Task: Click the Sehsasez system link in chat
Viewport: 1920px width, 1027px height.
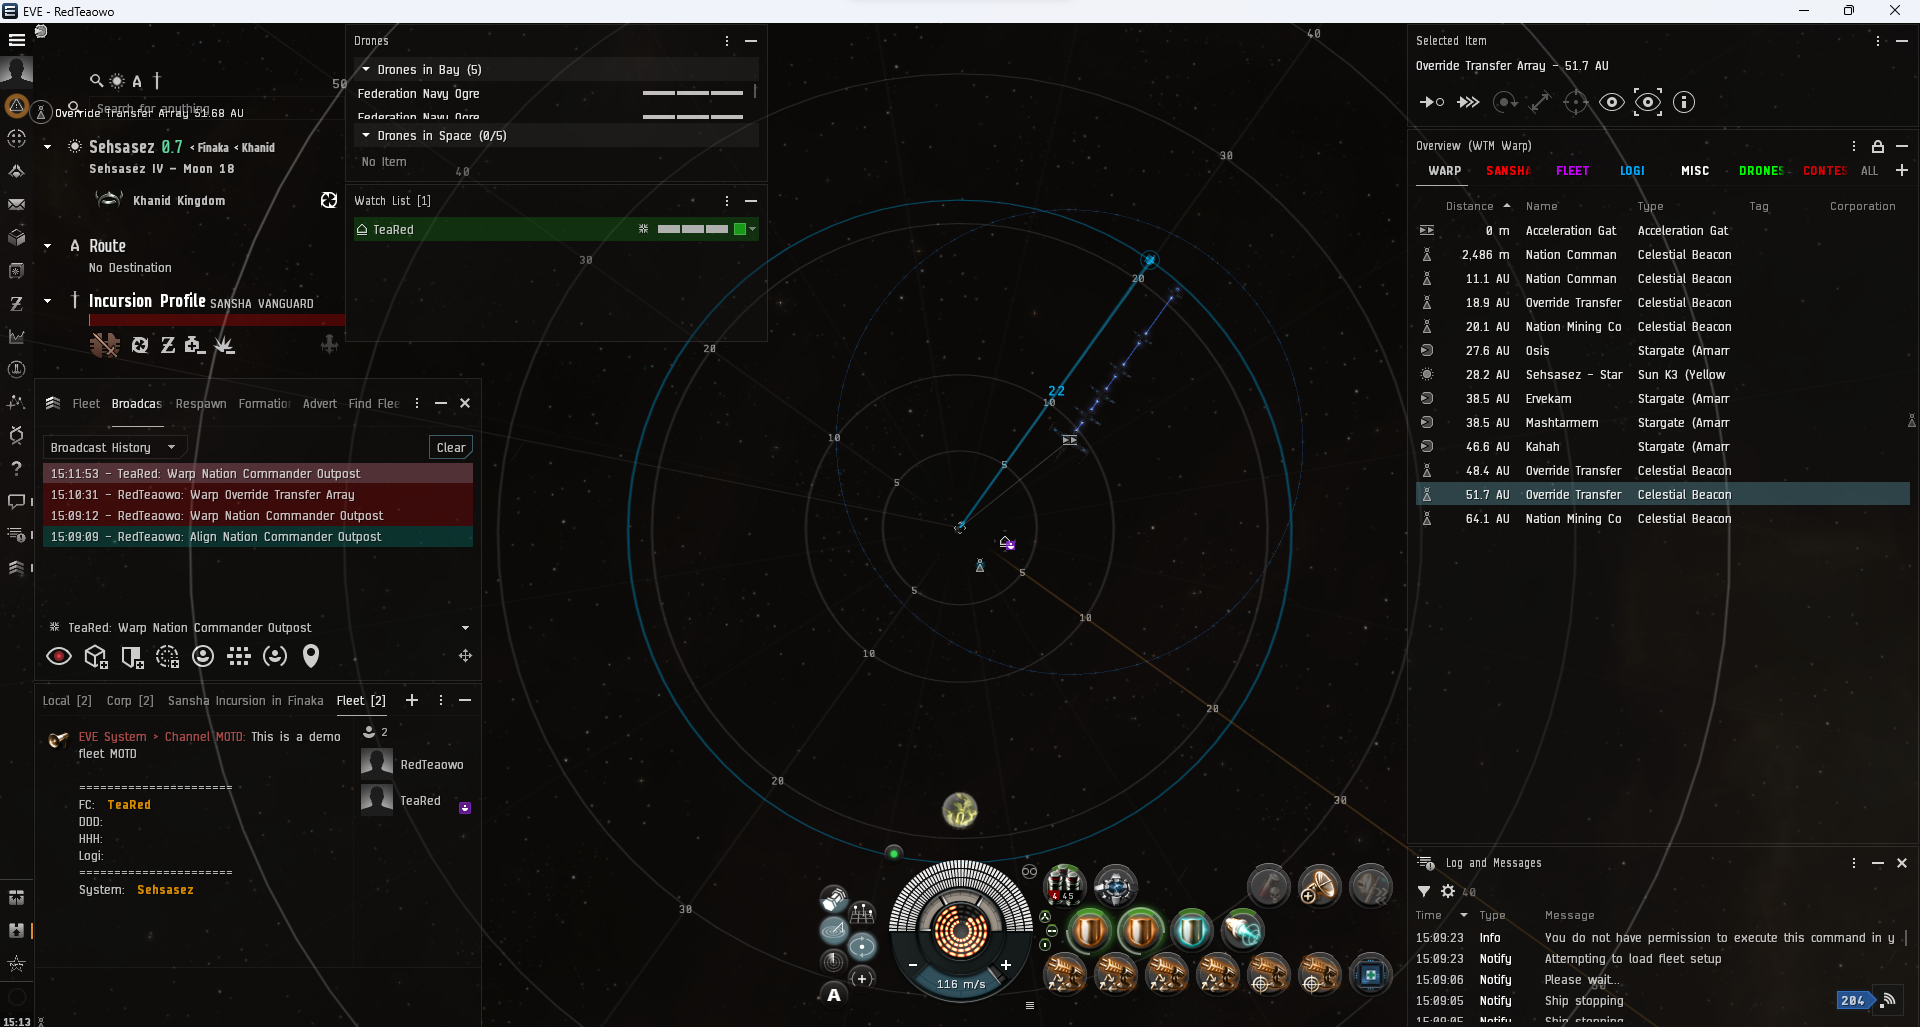Action: pyautogui.click(x=166, y=890)
